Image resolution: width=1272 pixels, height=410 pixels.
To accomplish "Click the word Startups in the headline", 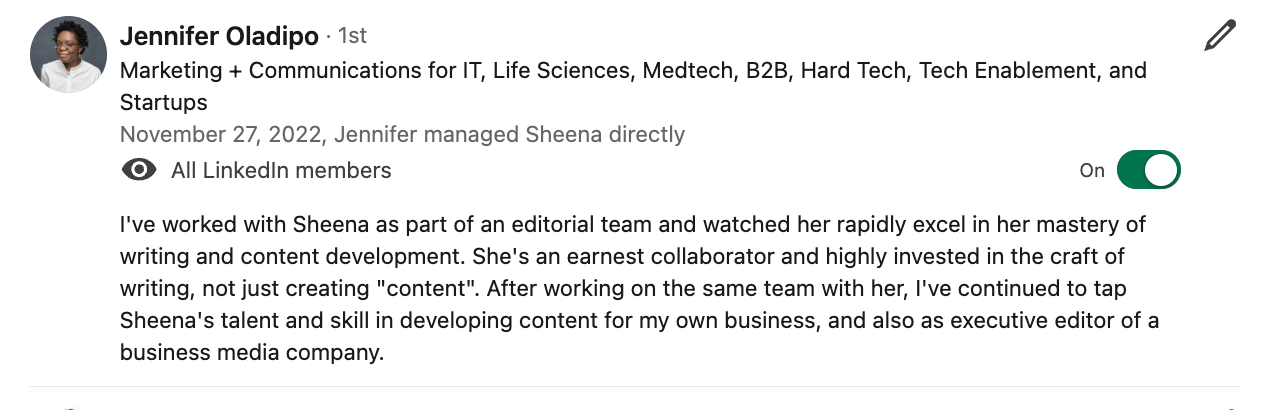I will (x=164, y=102).
